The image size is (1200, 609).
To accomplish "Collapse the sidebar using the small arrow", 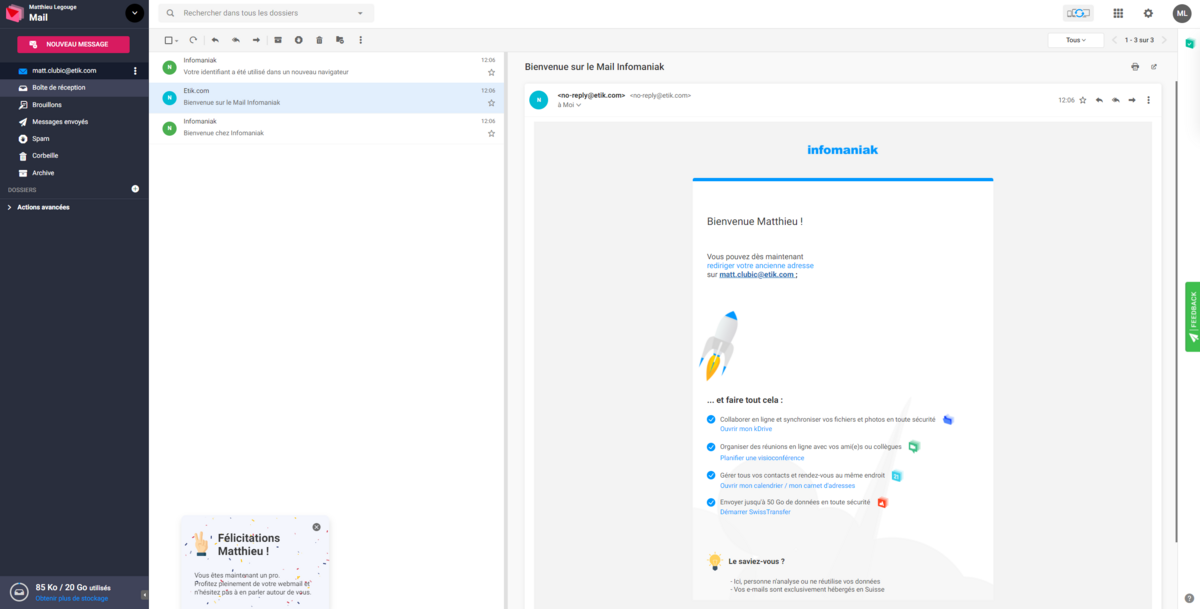I will 144,594.
